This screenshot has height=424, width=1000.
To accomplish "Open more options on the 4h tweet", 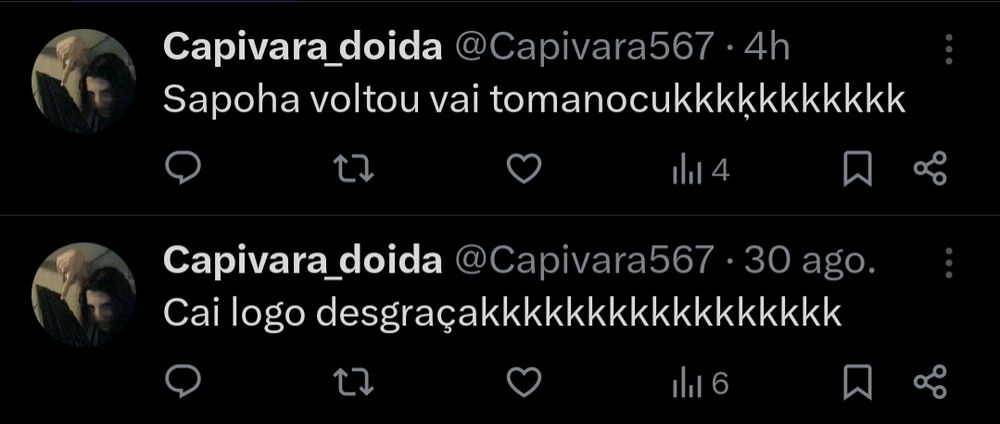I will tap(949, 49).
